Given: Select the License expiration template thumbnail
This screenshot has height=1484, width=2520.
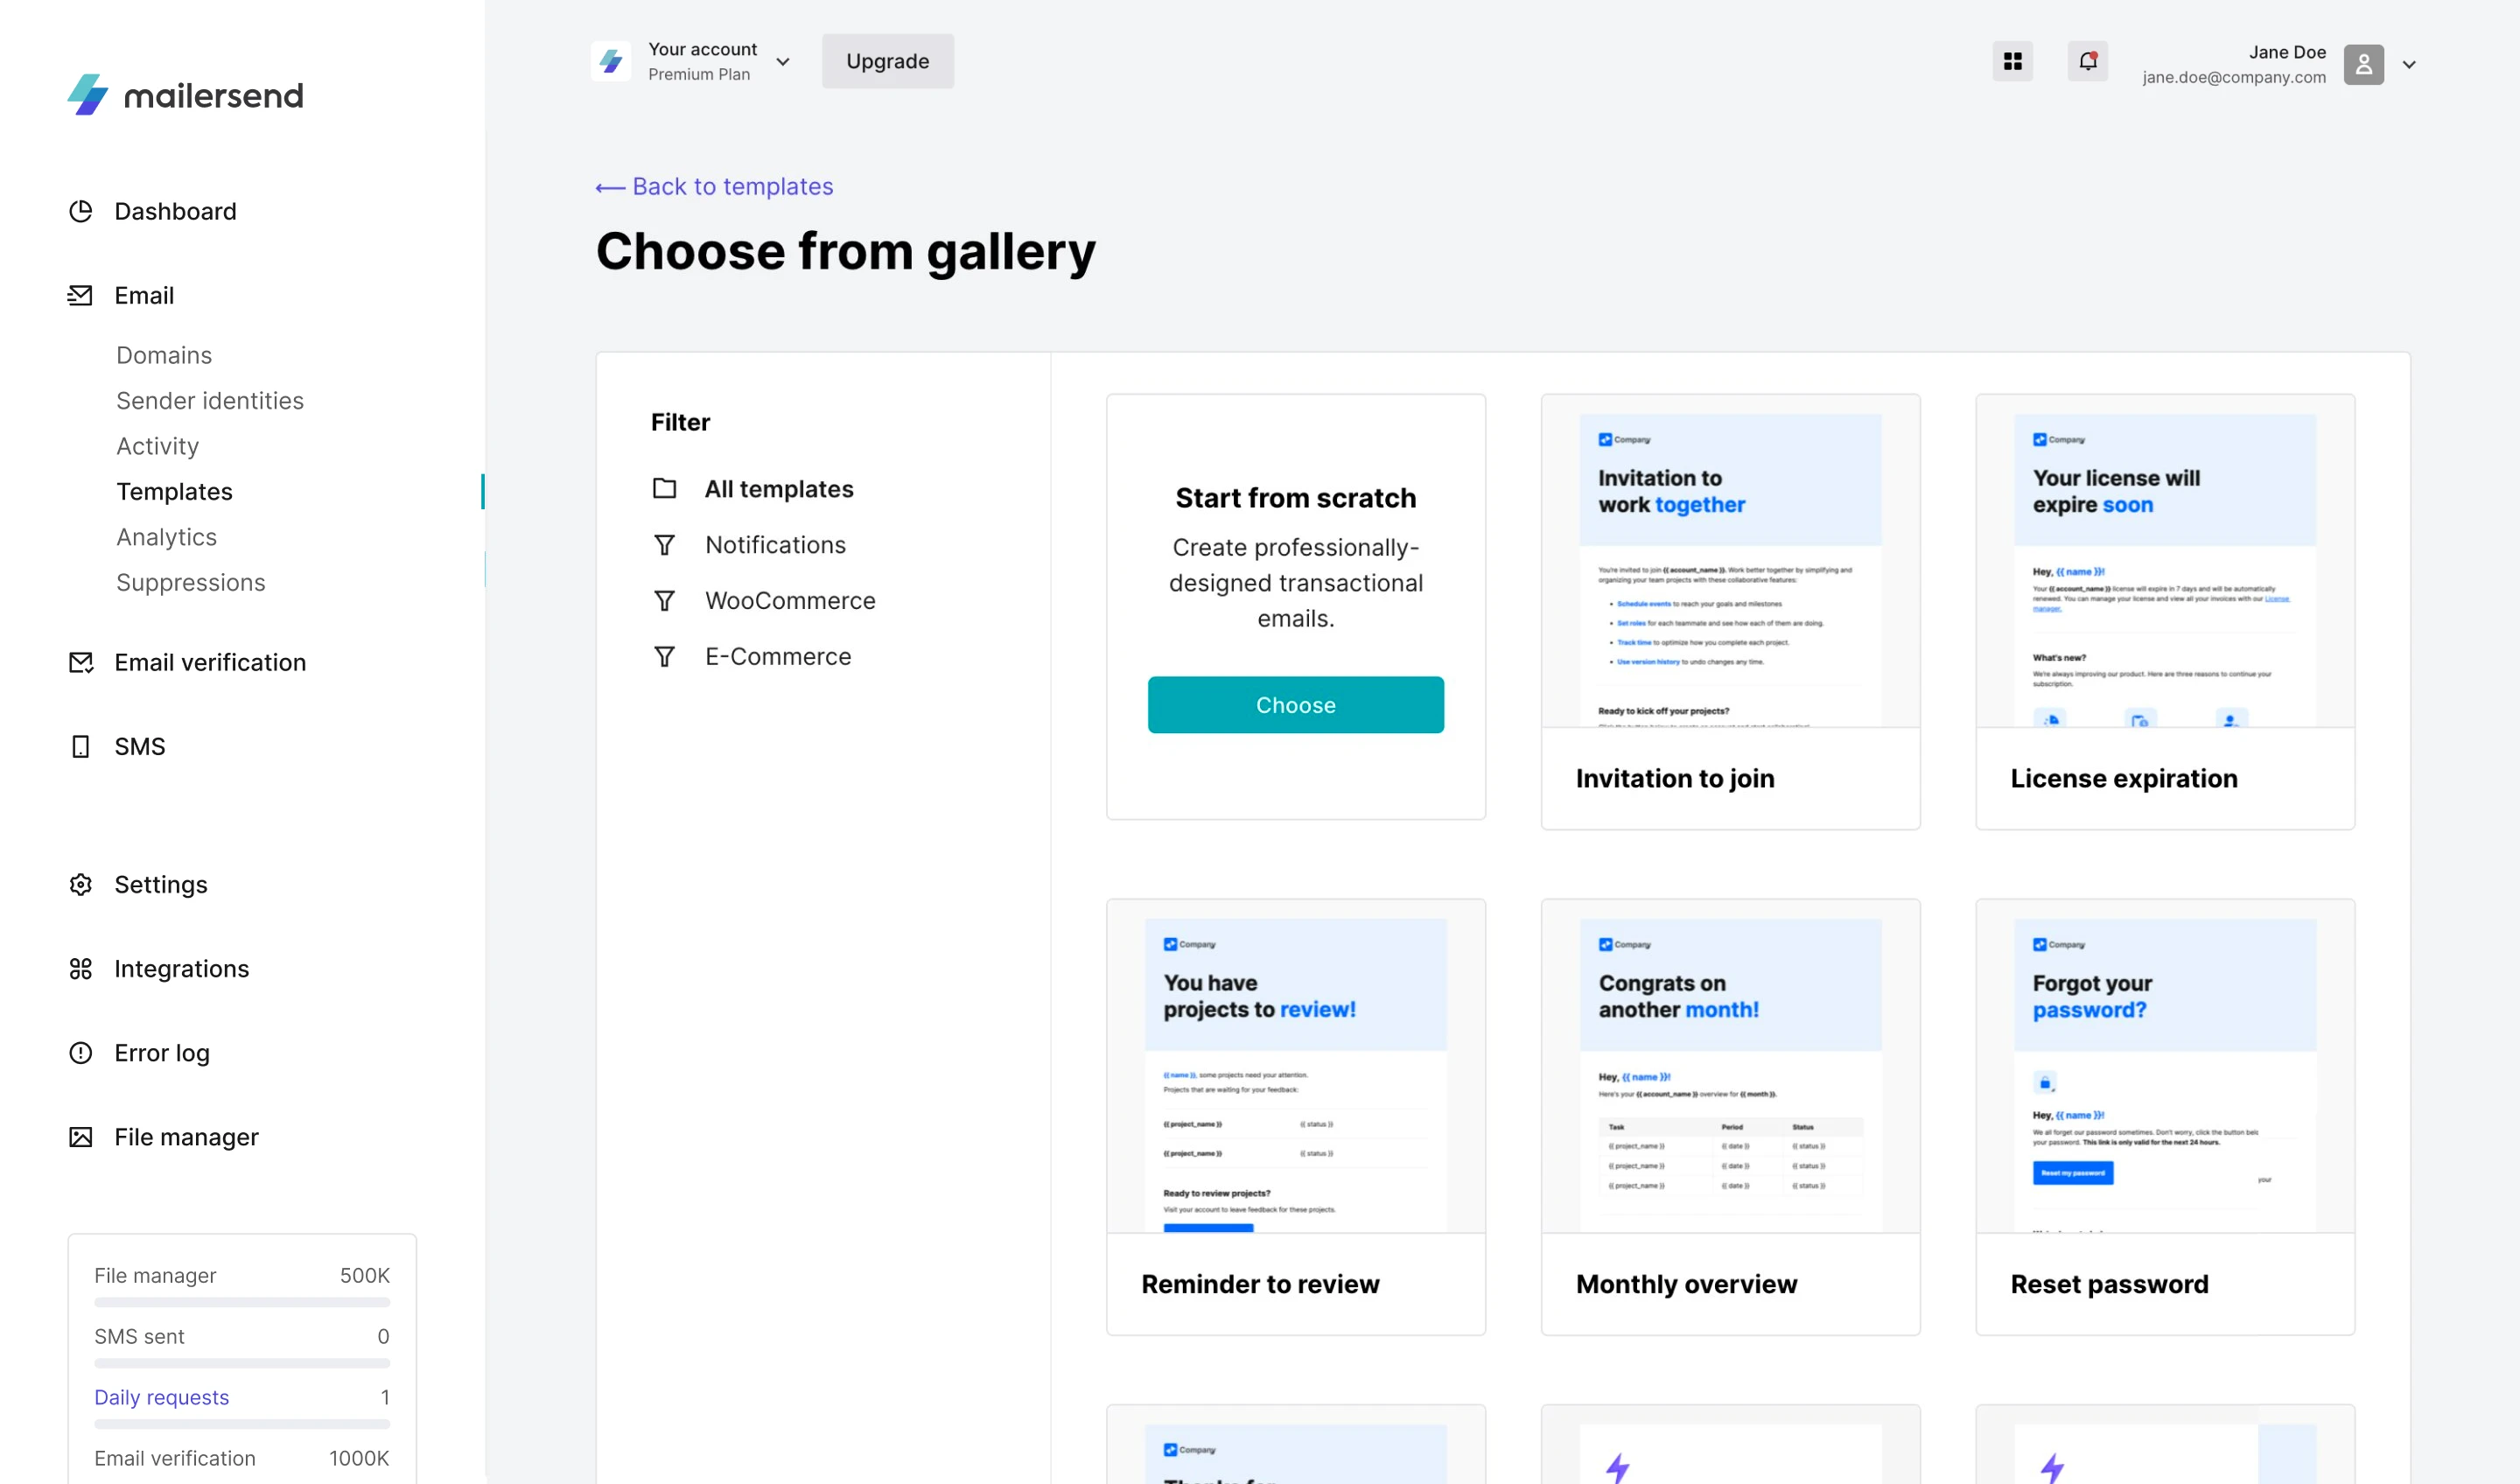Looking at the screenshot, I should pyautogui.click(x=2165, y=562).
